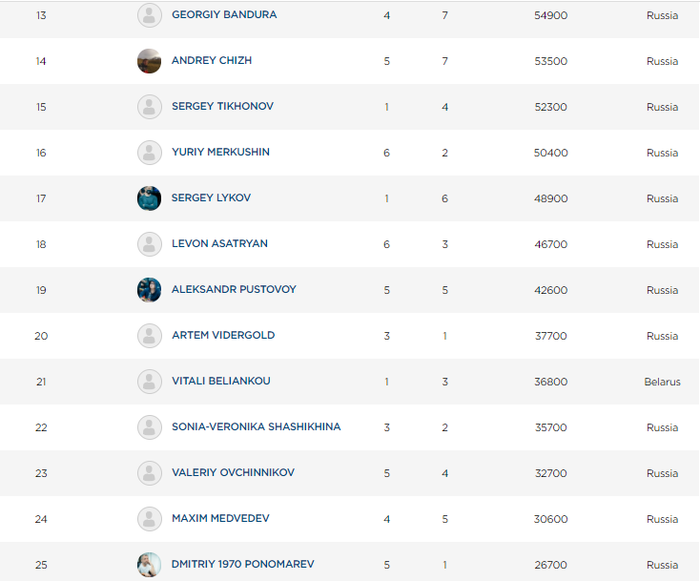Visit the Vitali Beliankou player link
This screenshot has width=700, height=581.
coord(221,381)
